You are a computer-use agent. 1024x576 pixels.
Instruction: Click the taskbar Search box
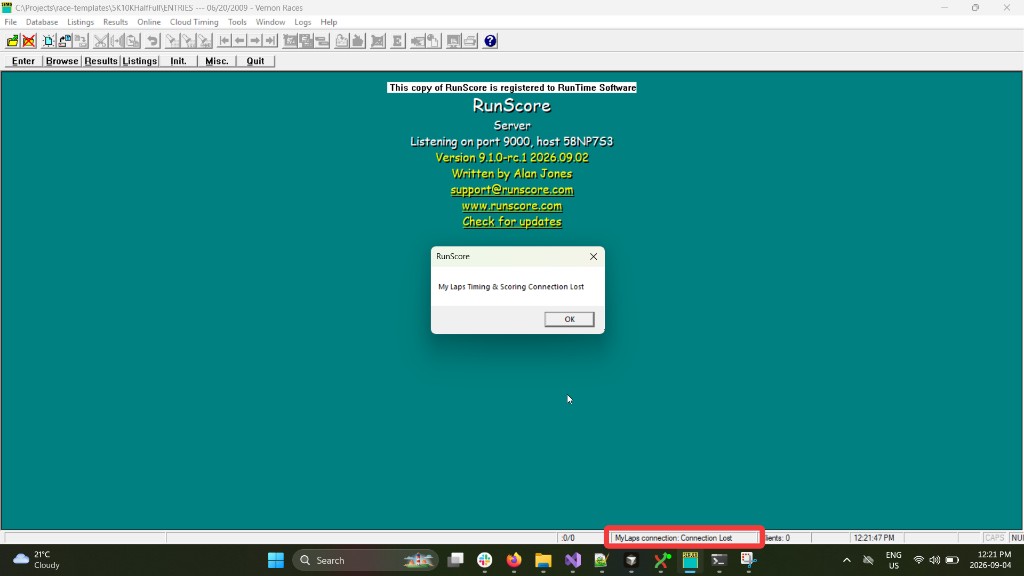365,560
